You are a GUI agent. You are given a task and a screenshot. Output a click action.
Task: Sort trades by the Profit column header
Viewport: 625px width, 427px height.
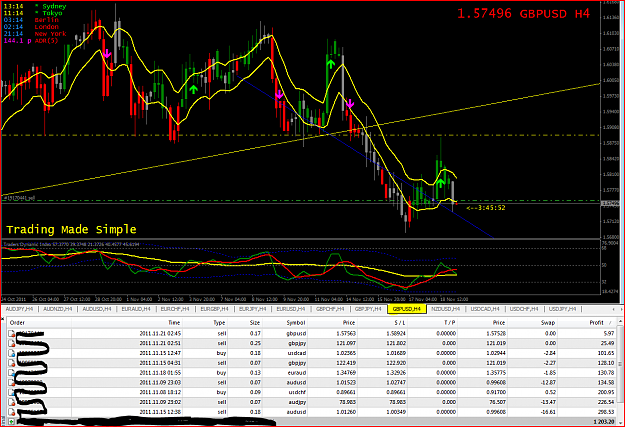597,323
